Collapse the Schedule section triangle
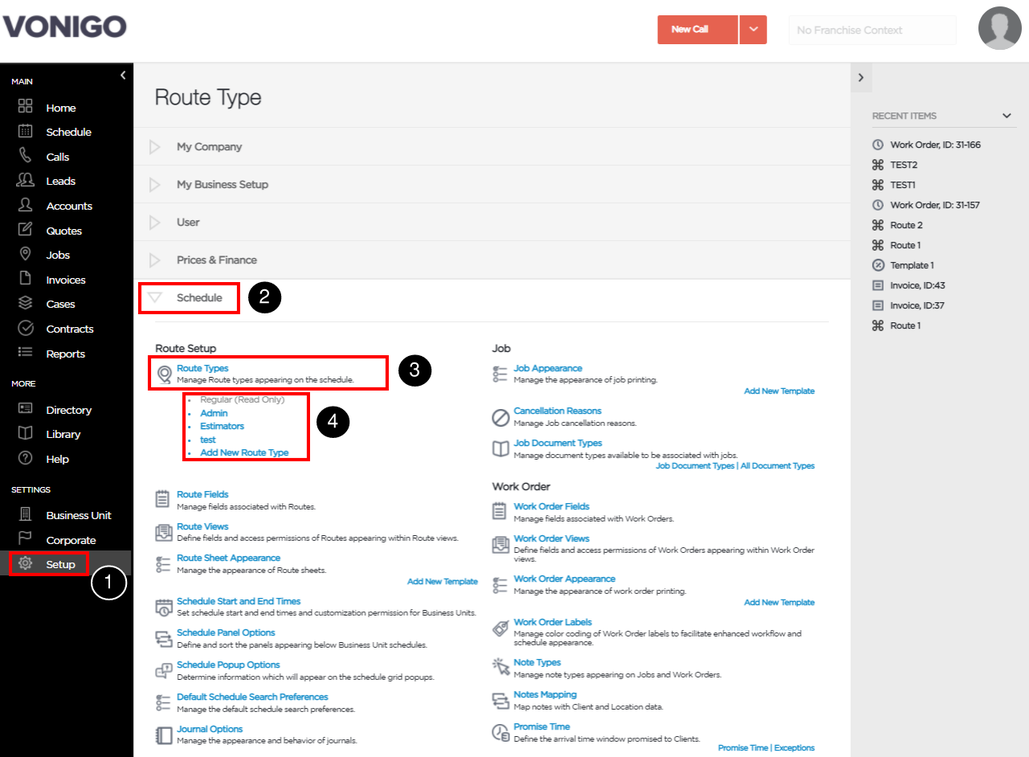The height and width of the screenshot is (757, 1029). click(x=155, y=297)
